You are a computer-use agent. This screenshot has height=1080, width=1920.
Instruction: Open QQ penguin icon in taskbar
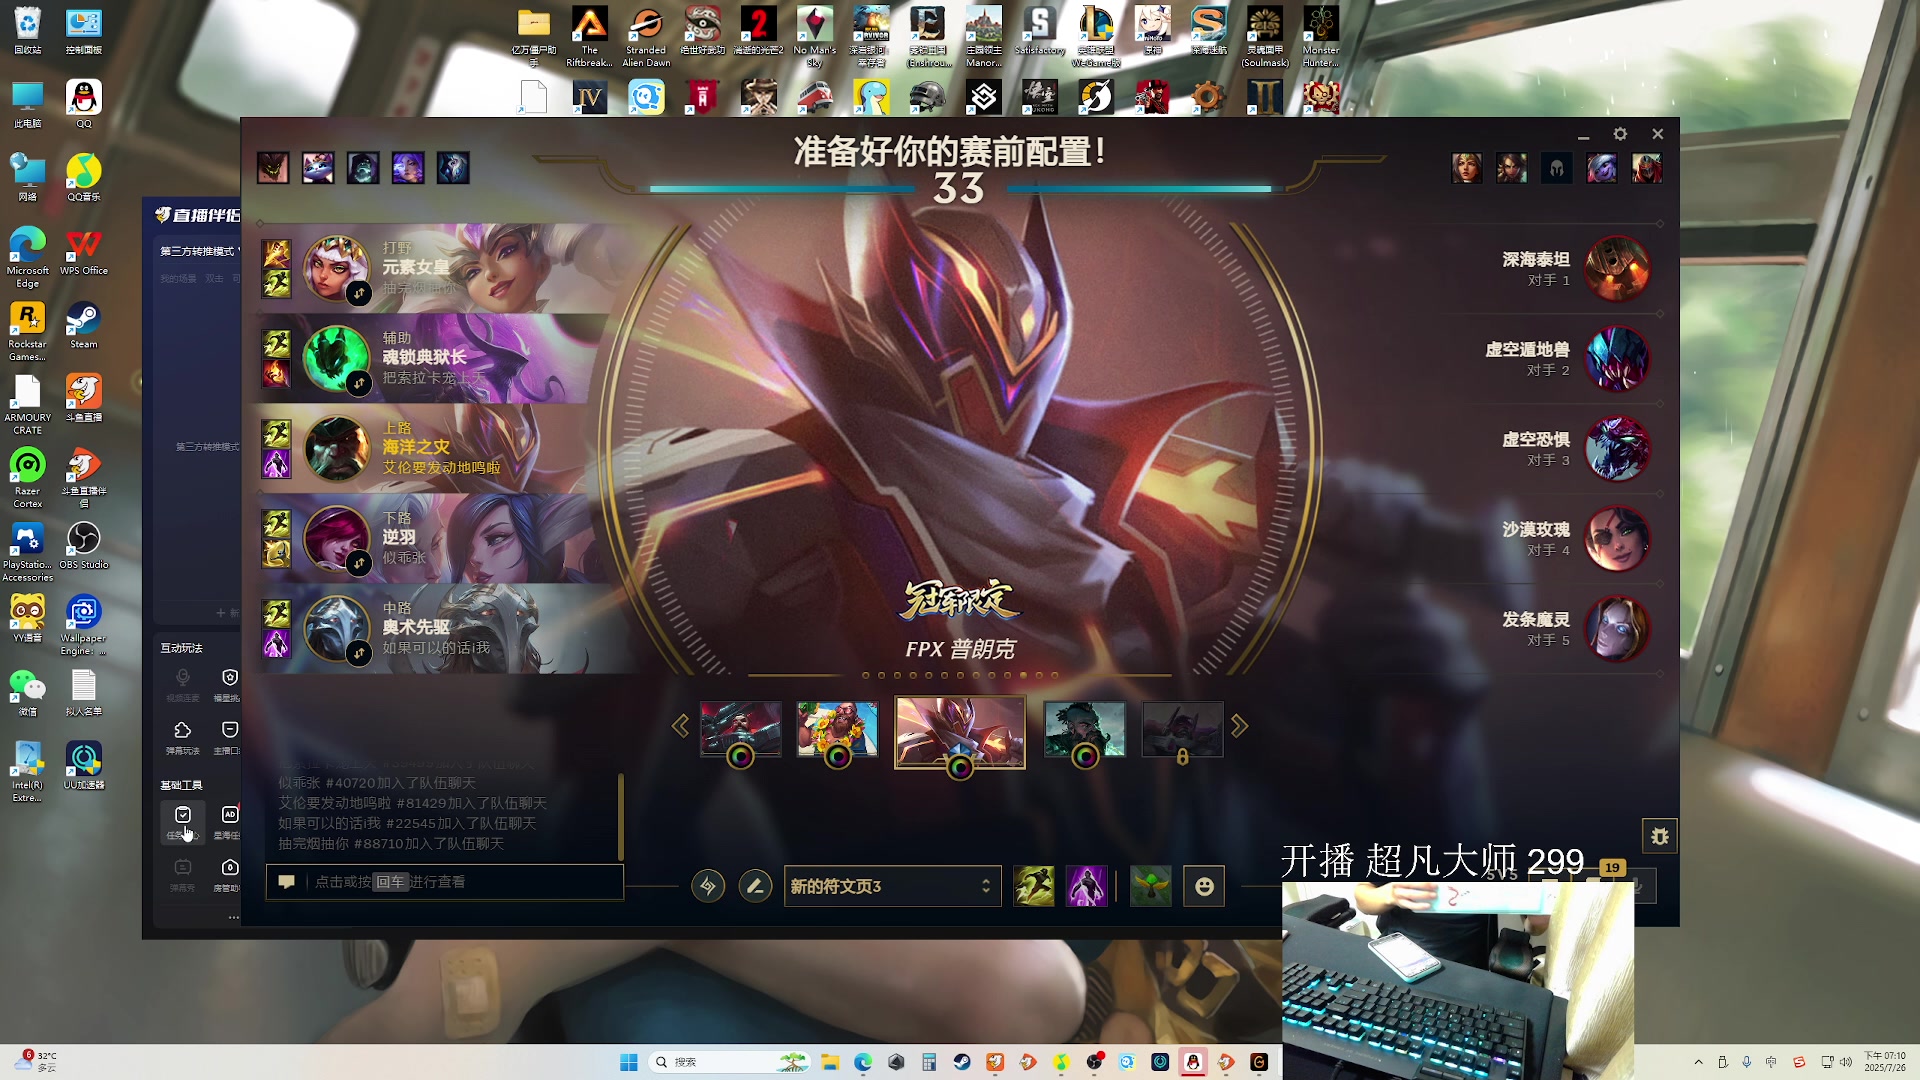(1193, 1062)
